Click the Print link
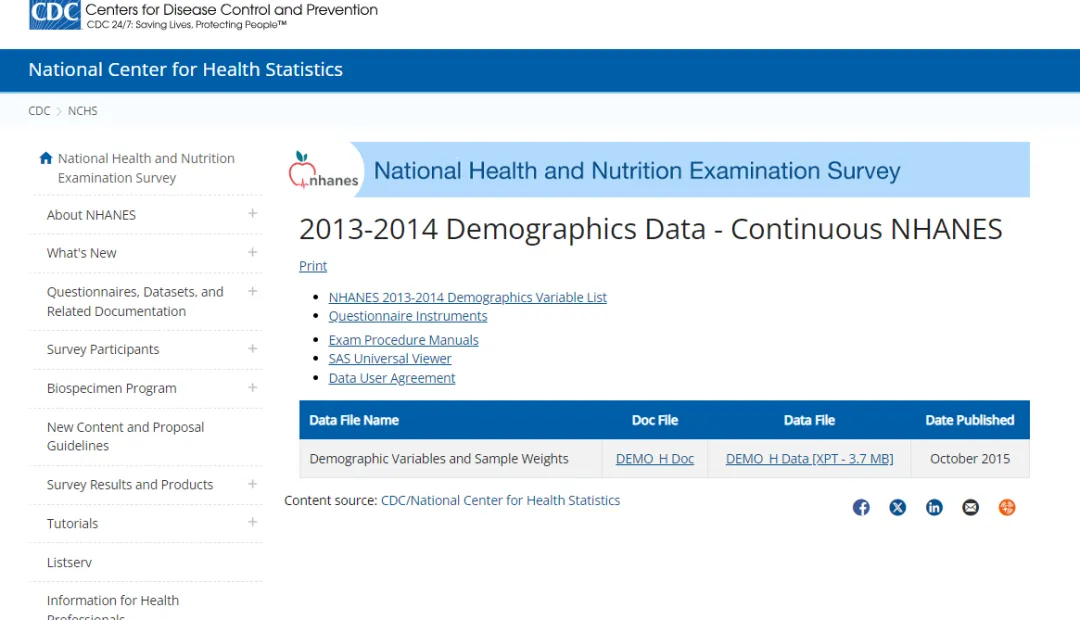 pyautogui.click(x=313, y=266)
